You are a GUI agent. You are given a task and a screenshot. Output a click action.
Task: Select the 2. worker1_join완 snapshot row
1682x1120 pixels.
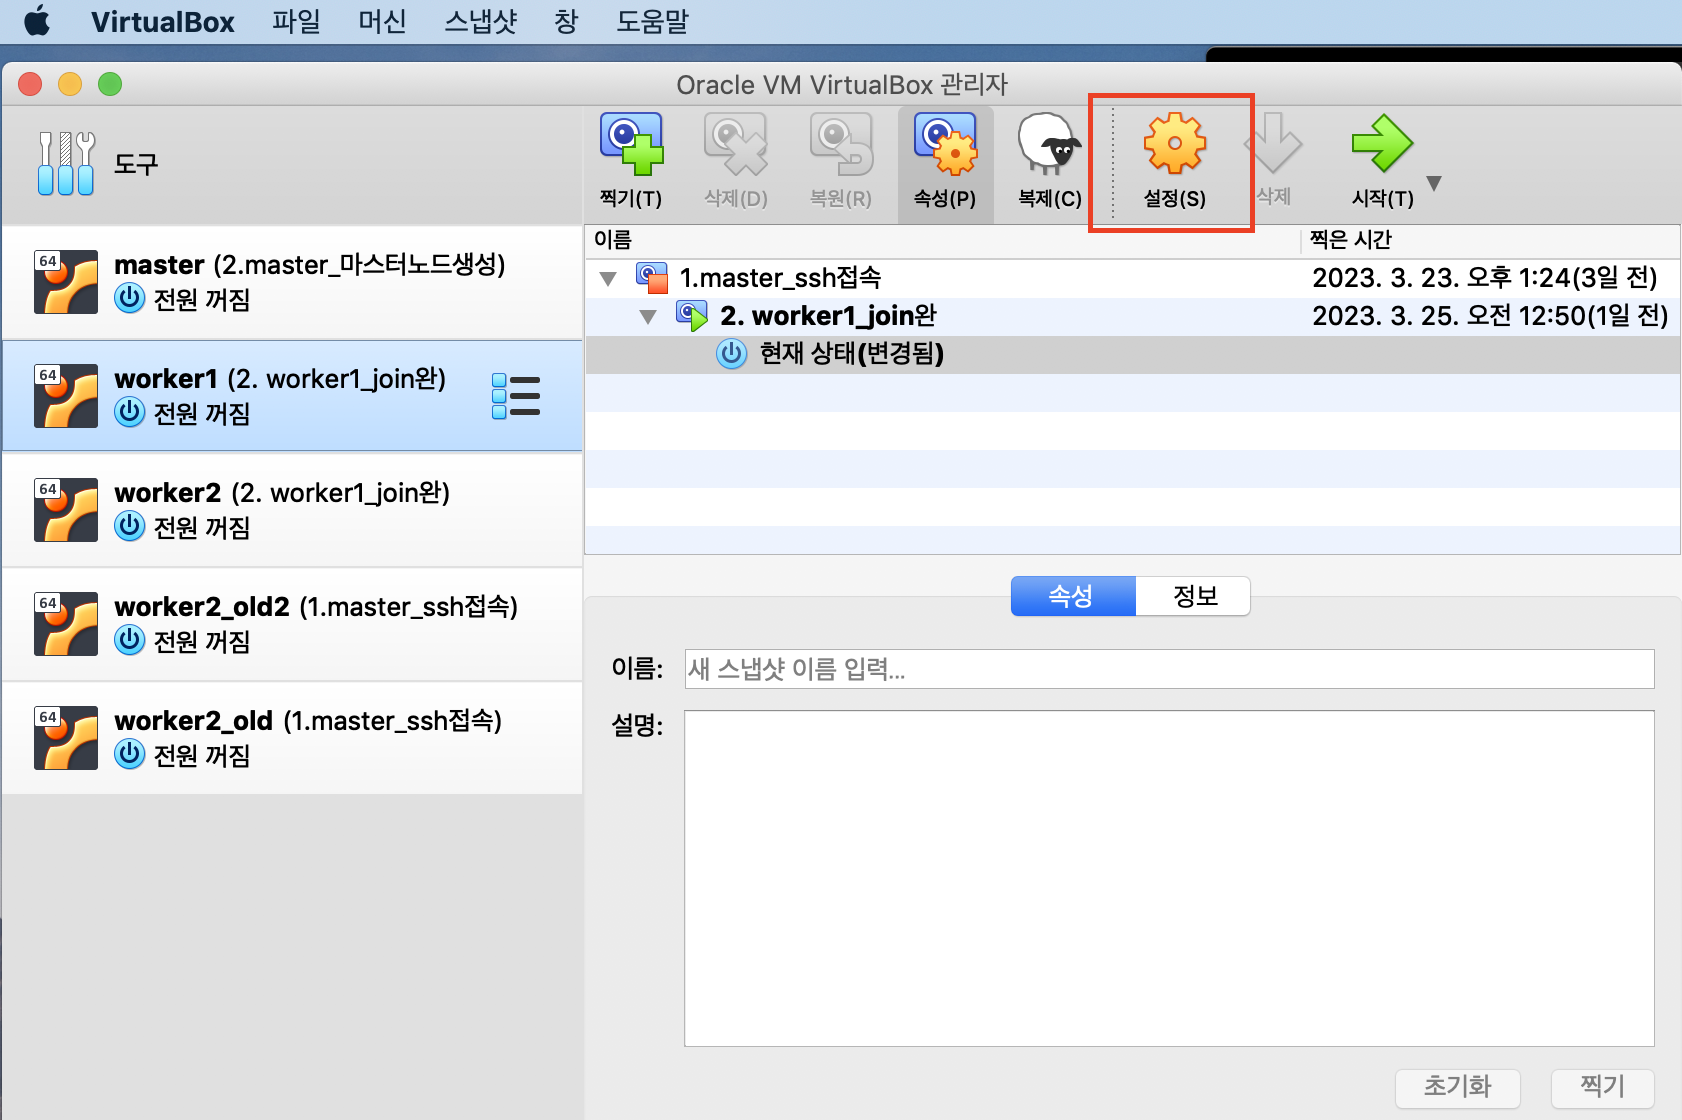[x=1132, y=316]
